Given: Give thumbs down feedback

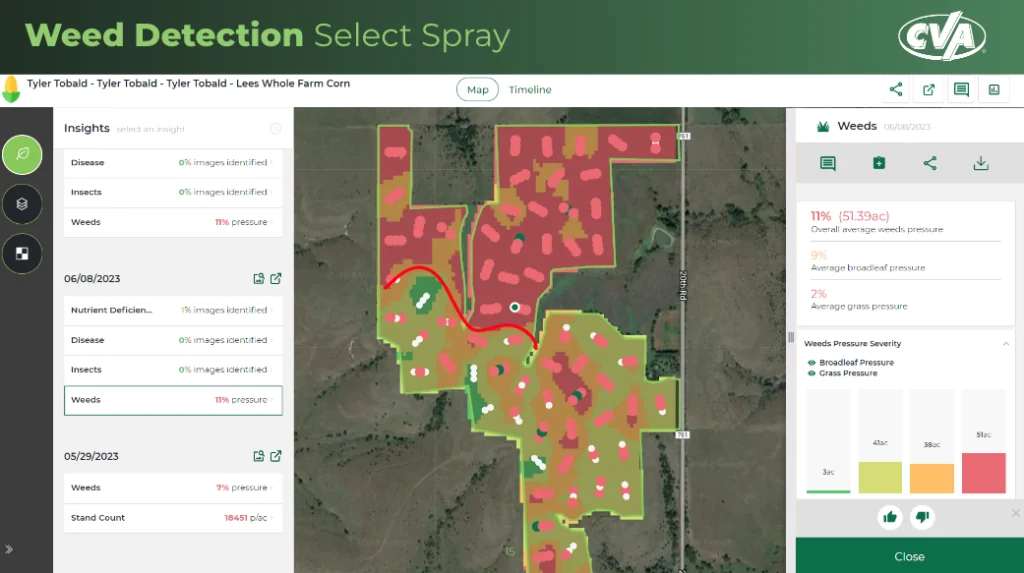Looking at the screenshot, I should (922, 517).
